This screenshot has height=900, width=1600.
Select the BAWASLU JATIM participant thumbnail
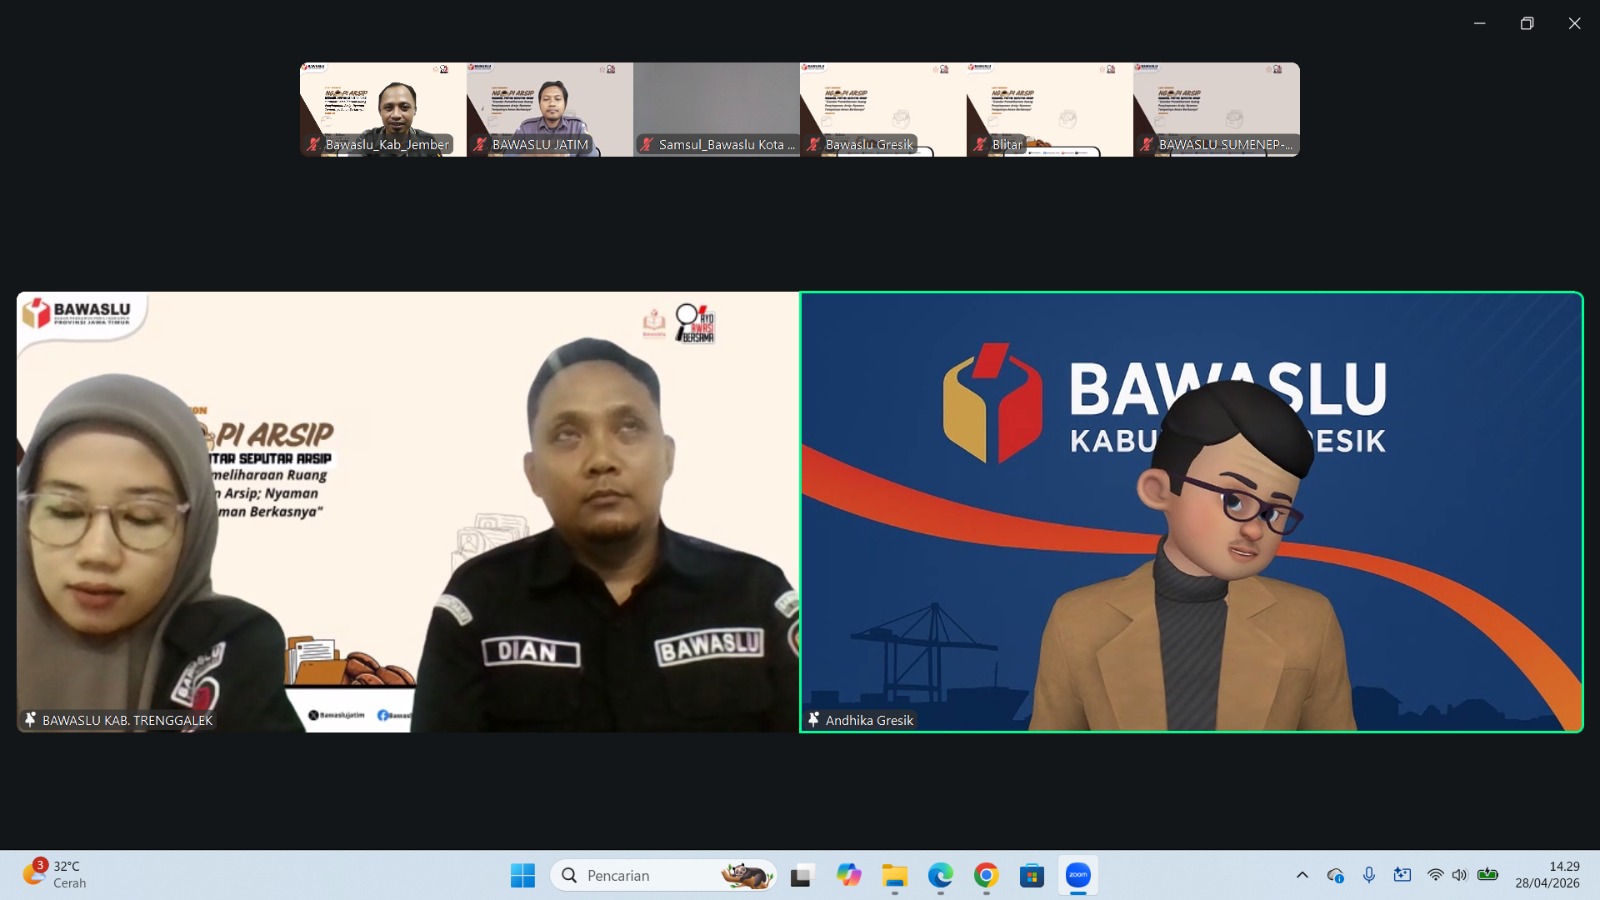pyautogui.click(x=550, y=110)
